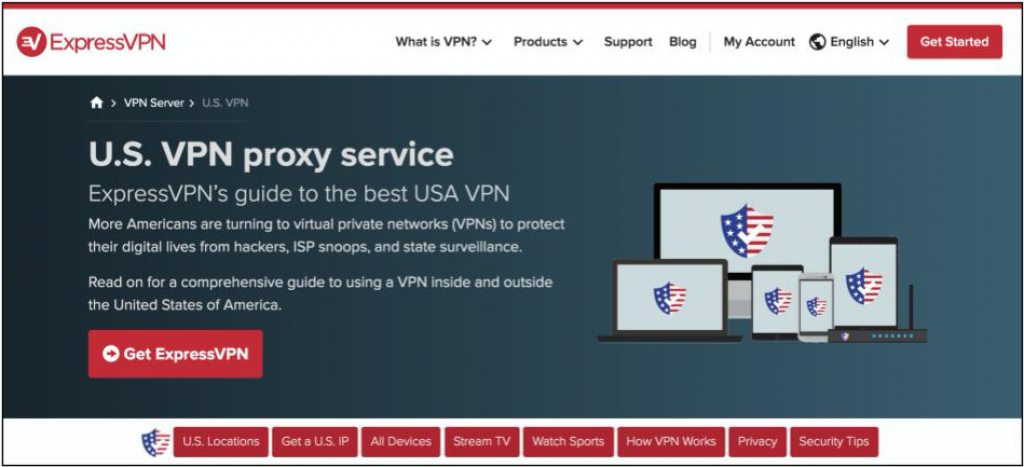The width and height of the screenshot is (1024, 467).
Task: Click the ExpressVPN logo
Action: 91,42
